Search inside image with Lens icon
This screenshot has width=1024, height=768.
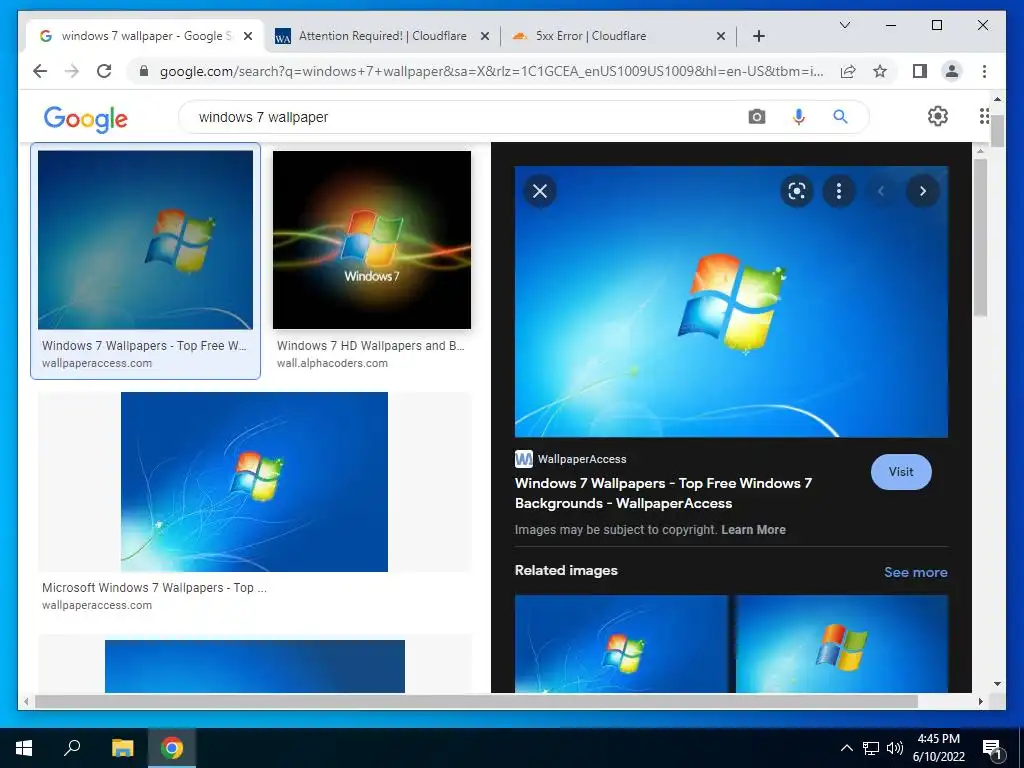797,191
